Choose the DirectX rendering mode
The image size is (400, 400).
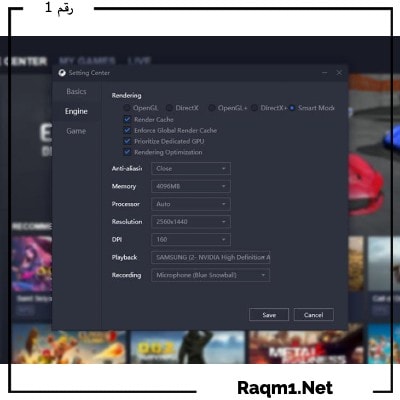click(x=169, y=108)
